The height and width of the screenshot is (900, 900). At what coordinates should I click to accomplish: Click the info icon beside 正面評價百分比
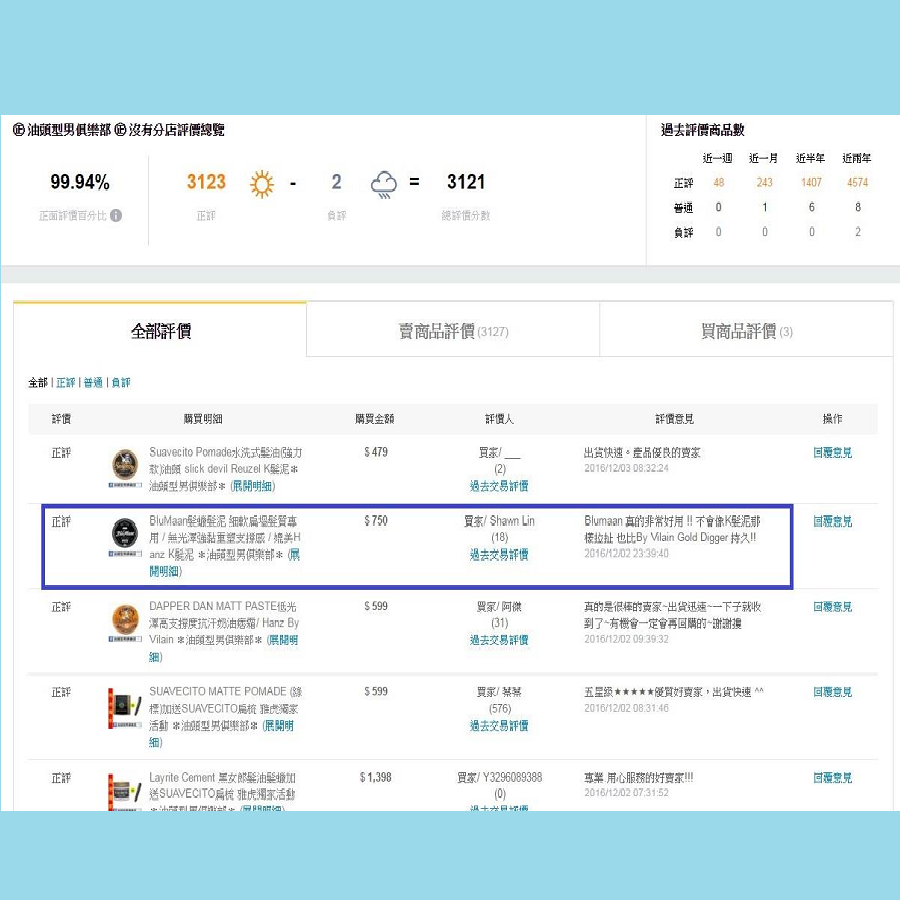116,215
